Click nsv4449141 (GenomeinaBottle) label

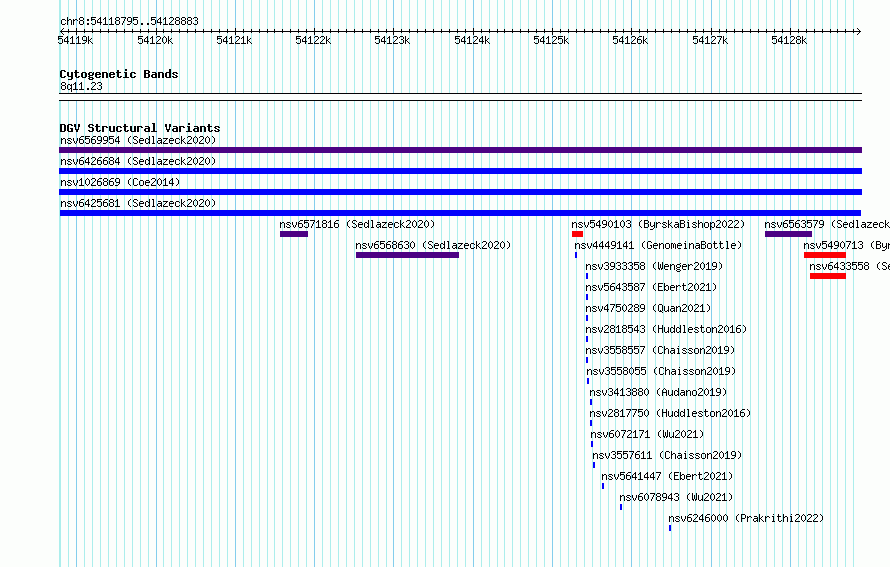coord(658,245)
